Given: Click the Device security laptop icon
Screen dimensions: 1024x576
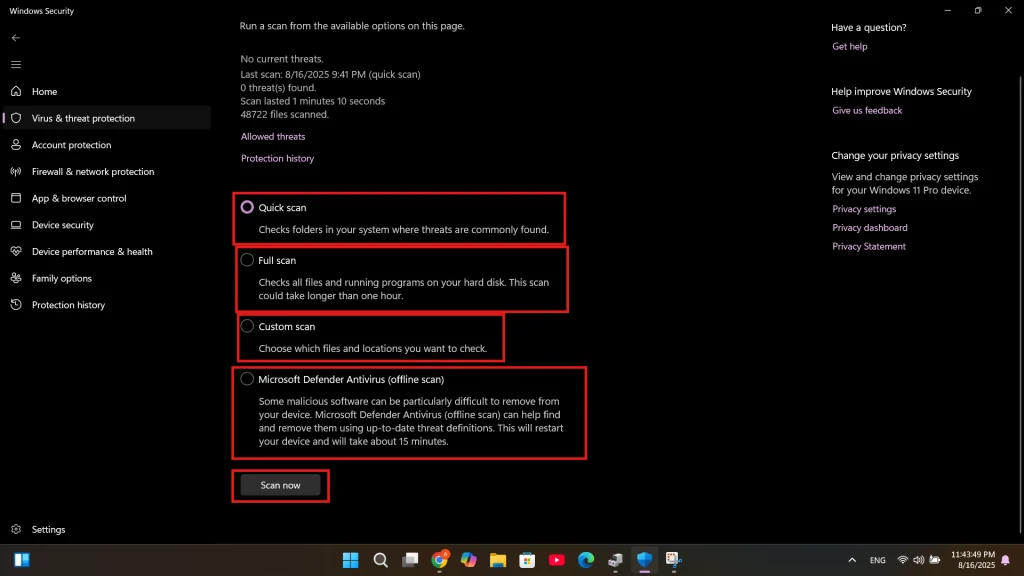Looking at the screenshot, I should 15,225.
